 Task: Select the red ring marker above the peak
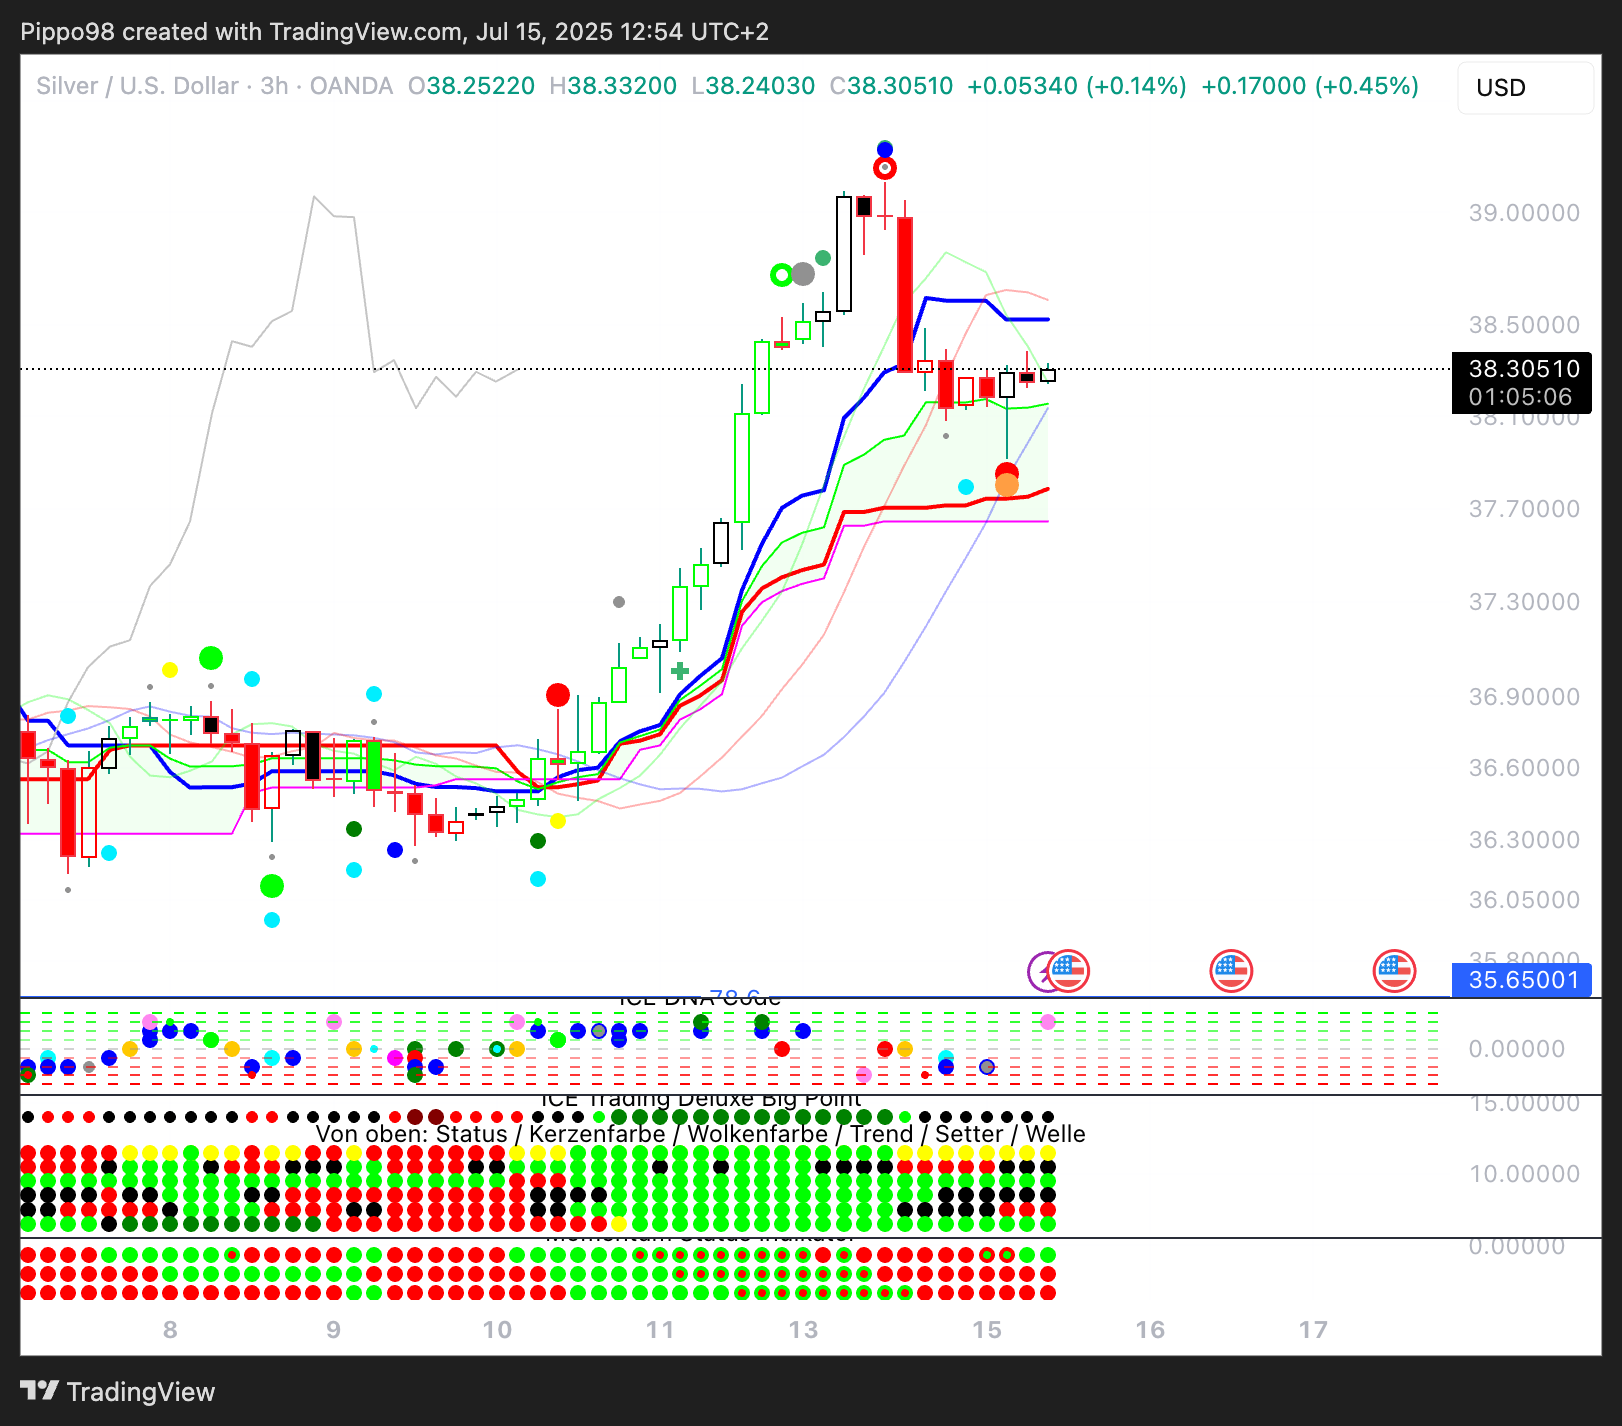[885, 168]
